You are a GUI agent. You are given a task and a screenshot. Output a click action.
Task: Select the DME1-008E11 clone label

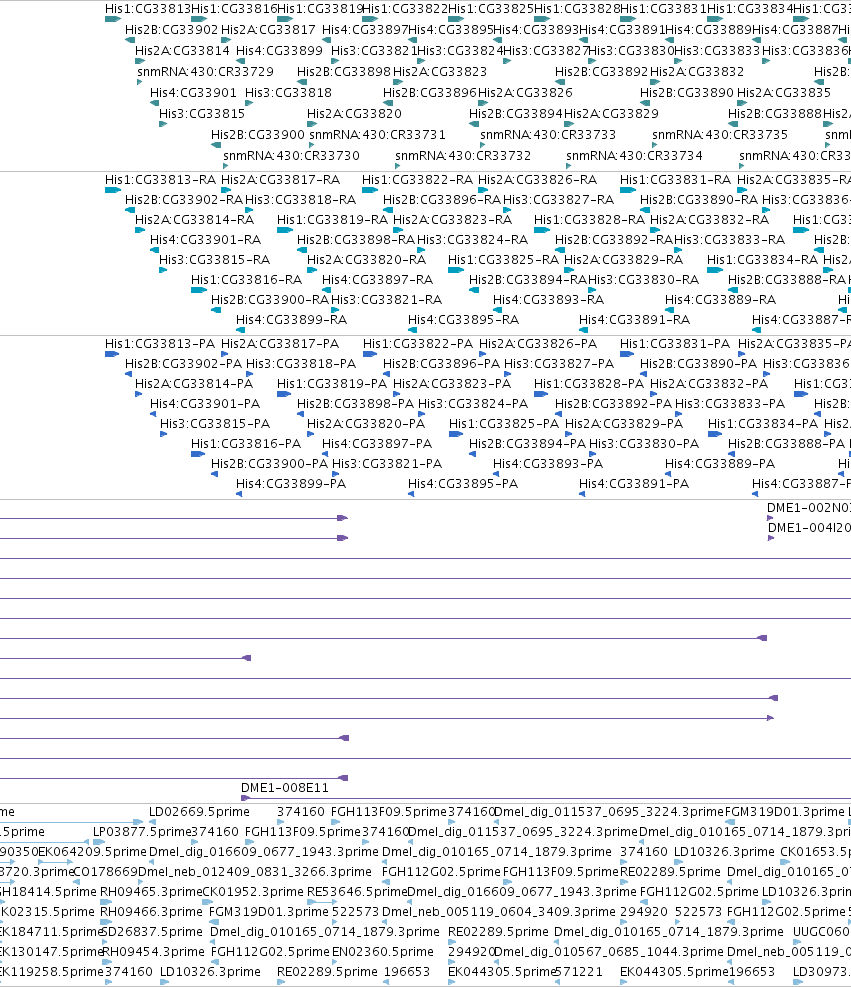285,788
